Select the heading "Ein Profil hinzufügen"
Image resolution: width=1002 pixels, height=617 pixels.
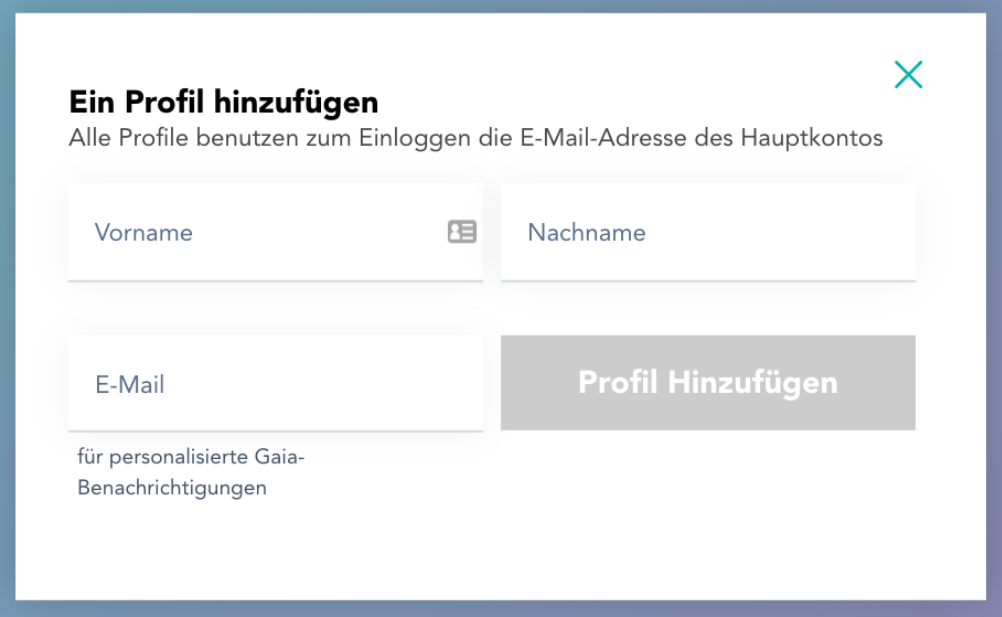tap(224, 102)
